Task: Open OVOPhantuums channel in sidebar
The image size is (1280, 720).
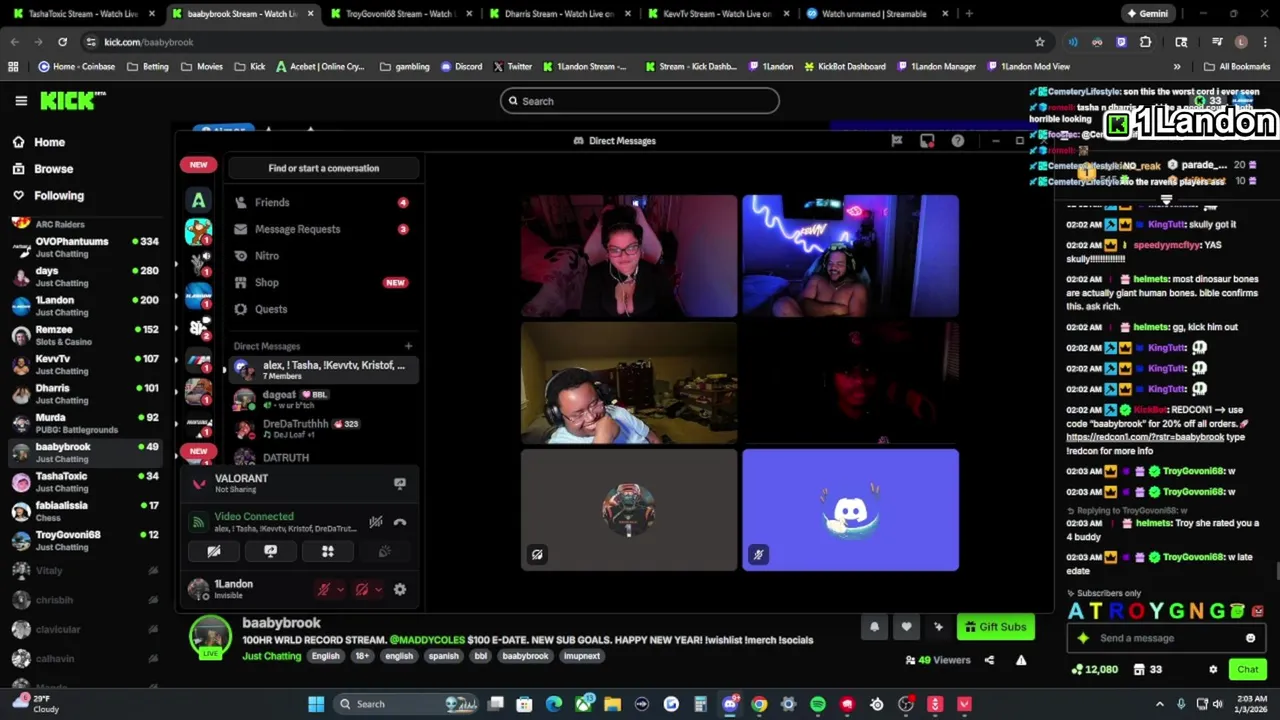Action: (85, 247)
